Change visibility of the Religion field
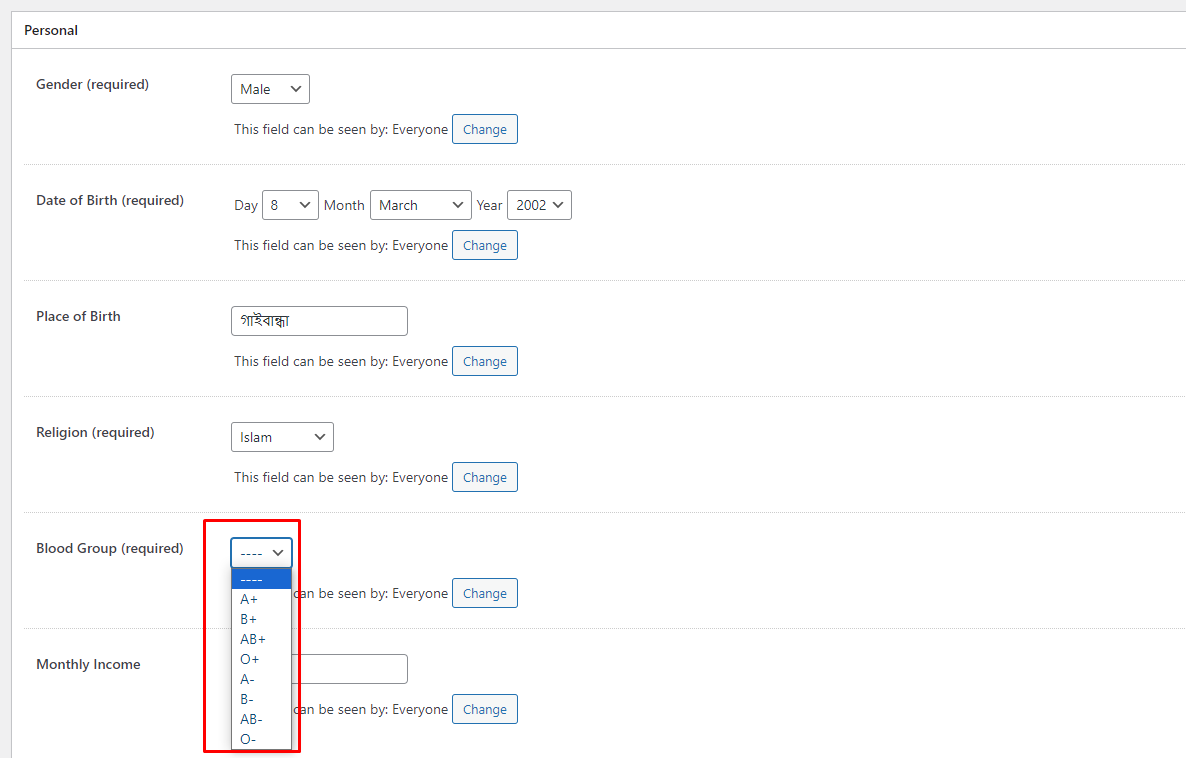Image resolution: width=1186 pixels, height=758 pixels. pos(485,477)
